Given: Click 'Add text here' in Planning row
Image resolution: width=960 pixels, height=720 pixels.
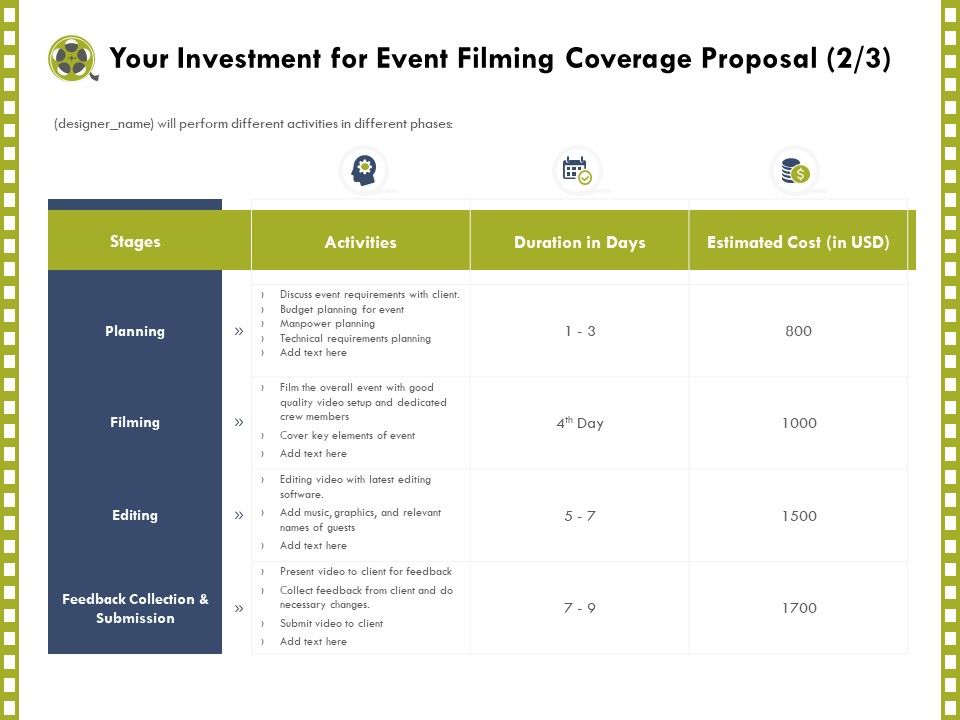Looking at the screenshot, I should coord(313,353).
